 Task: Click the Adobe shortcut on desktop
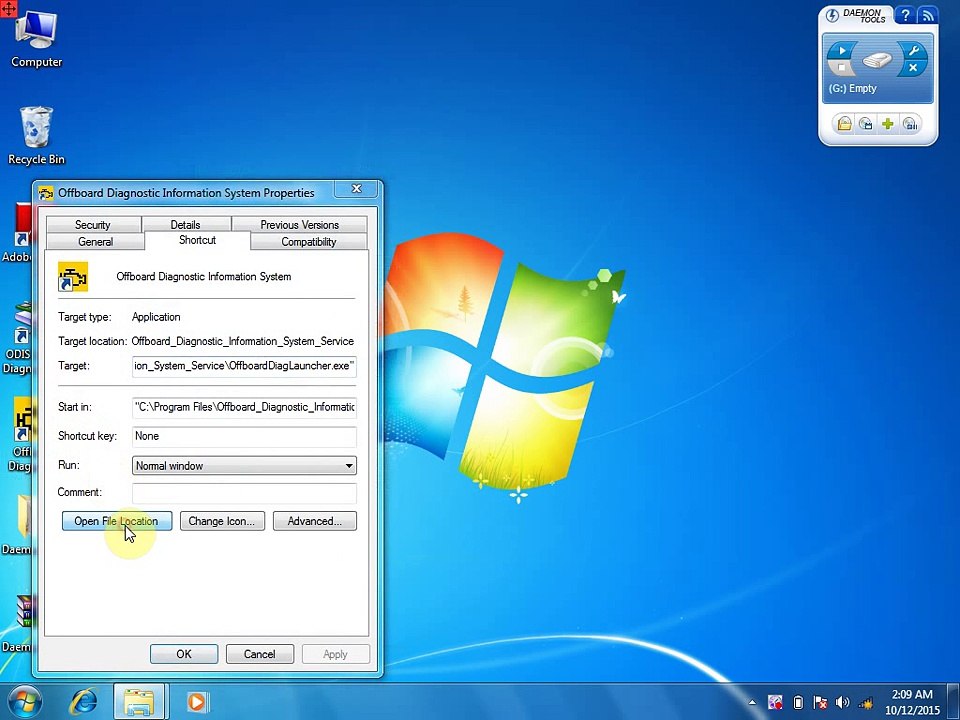(17, 233)
